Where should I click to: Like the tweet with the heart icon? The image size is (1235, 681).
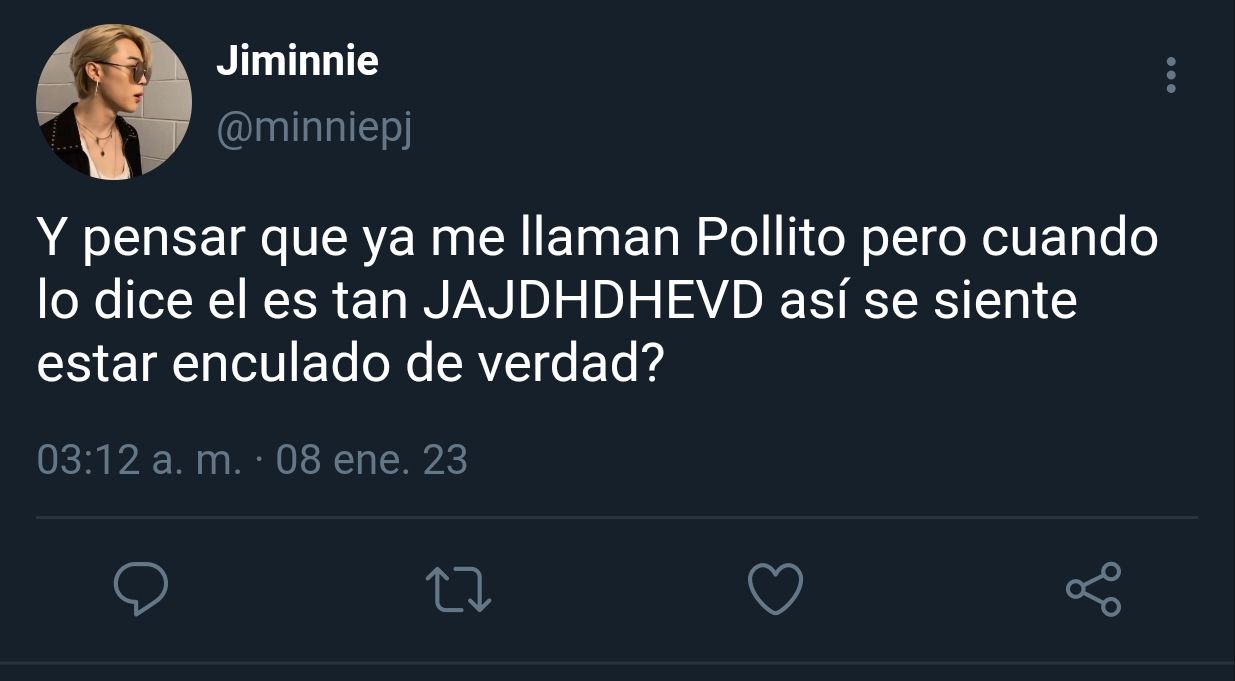click(776, 589)
